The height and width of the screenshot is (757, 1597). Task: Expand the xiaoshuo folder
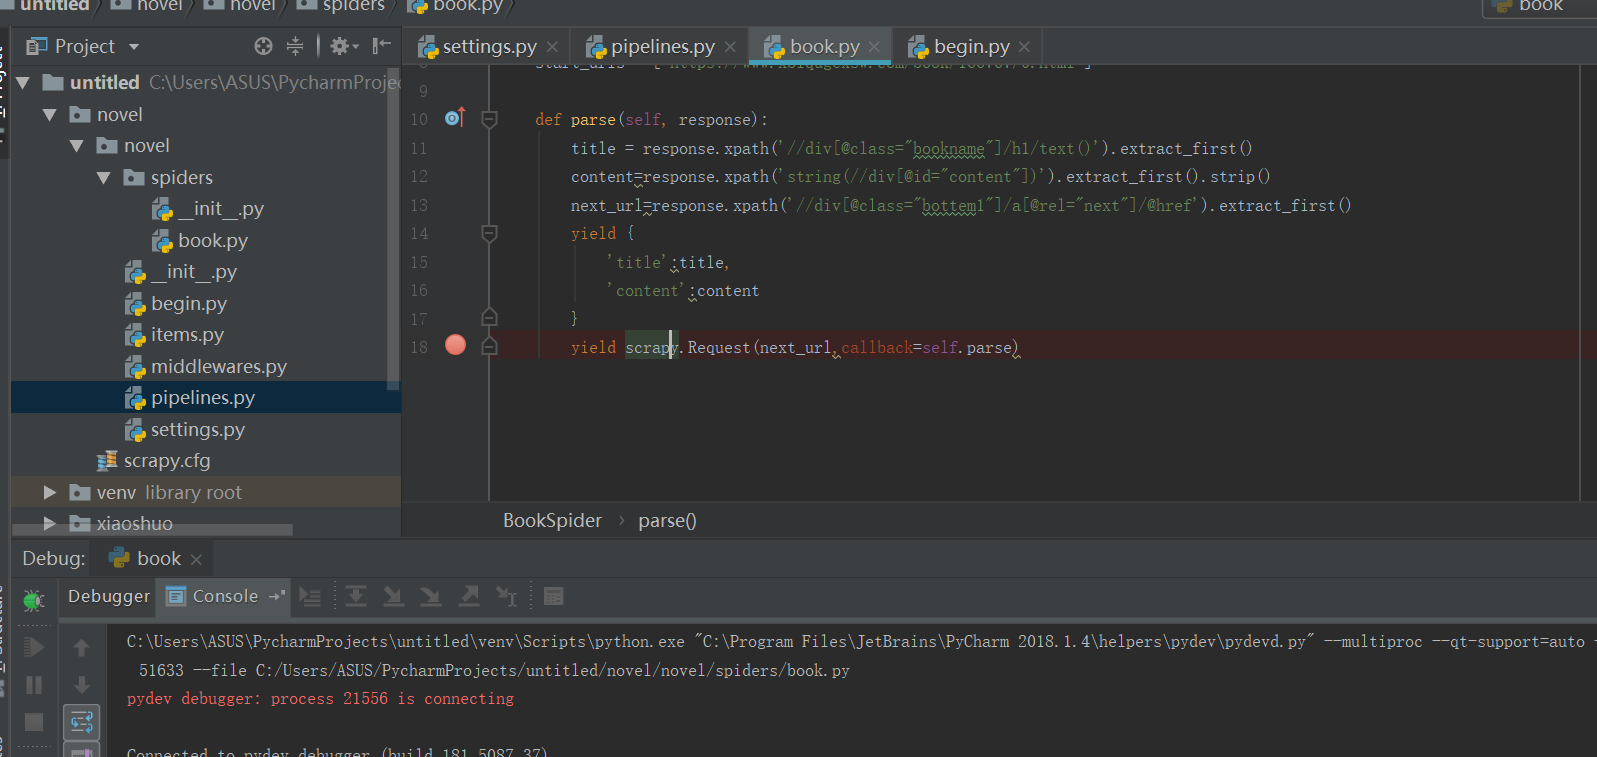[x=50, y=523]
